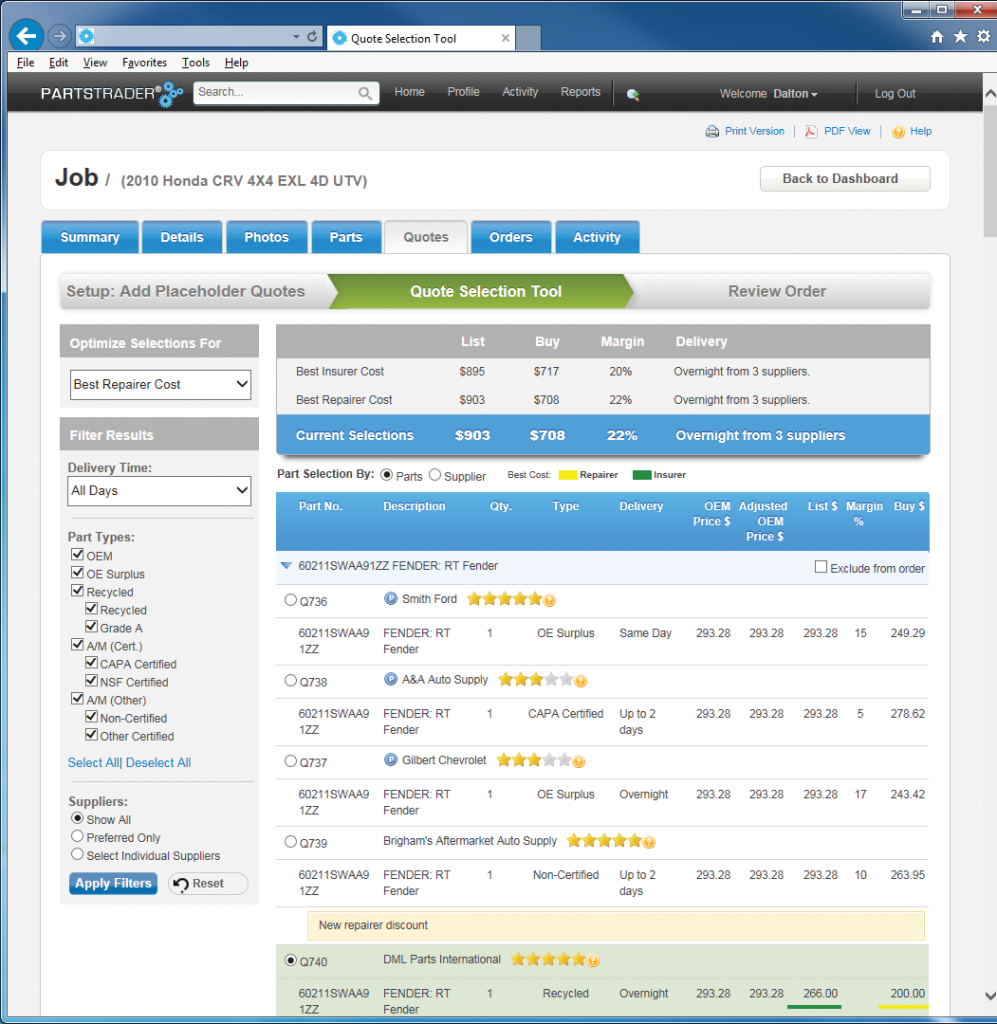Click the green Insurer best cost swatch

[642, 475]
